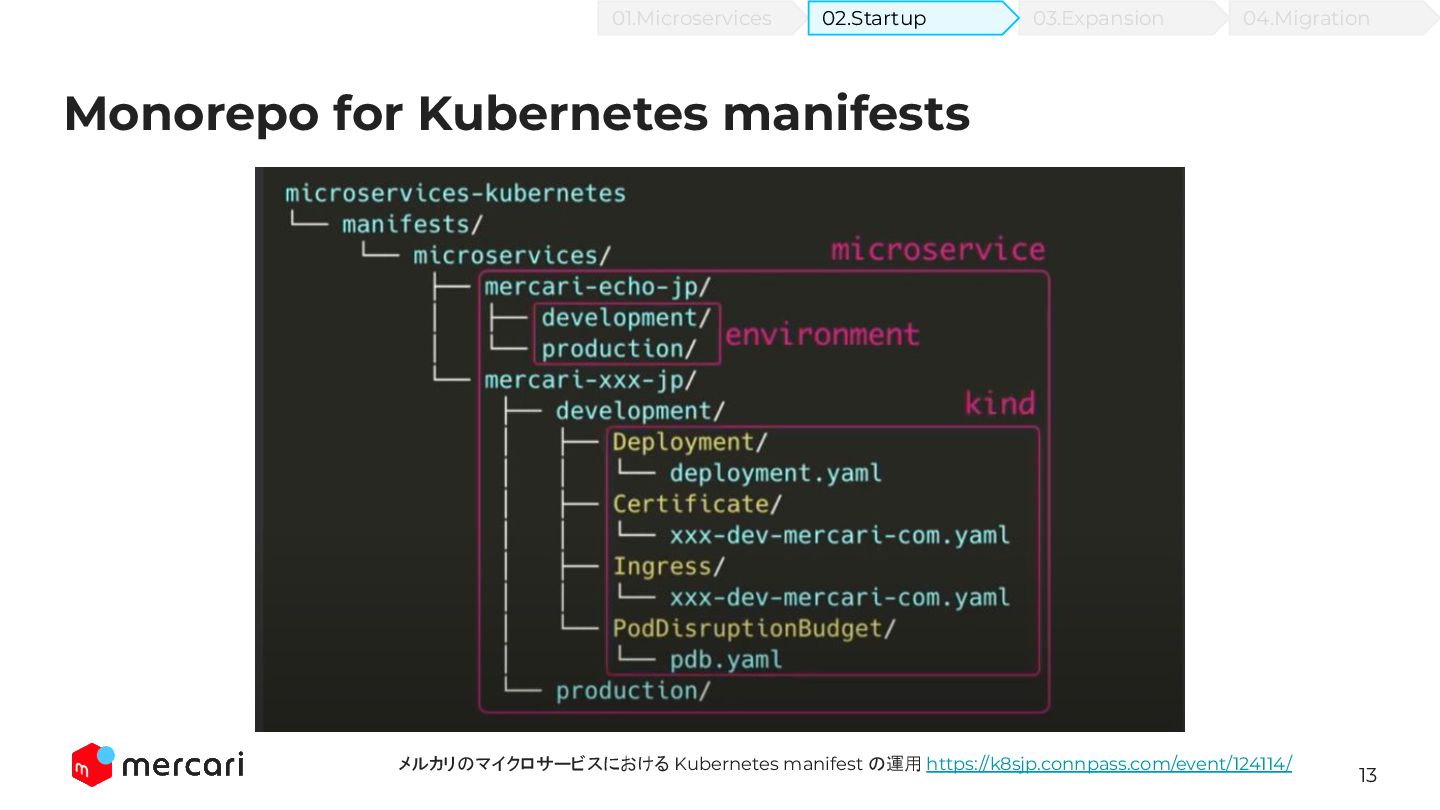Click 'xxx-dev-mercari-com.yaml' under Certificate
Image resolution: width=1440 pixels, height=810 pixels.
tap(839, 535)
